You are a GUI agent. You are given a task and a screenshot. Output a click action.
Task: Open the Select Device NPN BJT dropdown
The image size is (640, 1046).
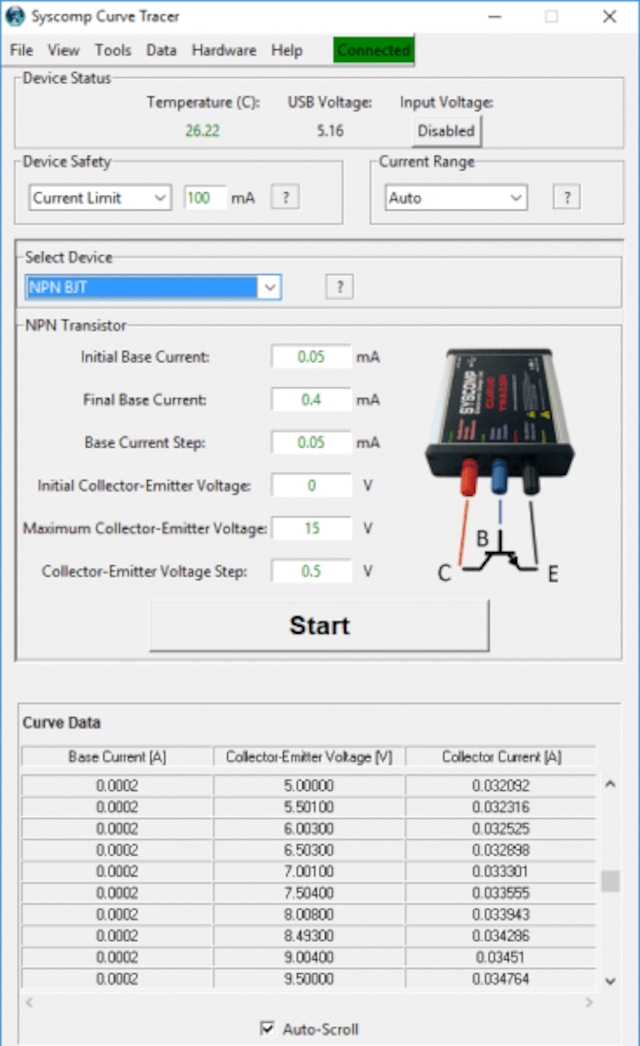(153, 288)
